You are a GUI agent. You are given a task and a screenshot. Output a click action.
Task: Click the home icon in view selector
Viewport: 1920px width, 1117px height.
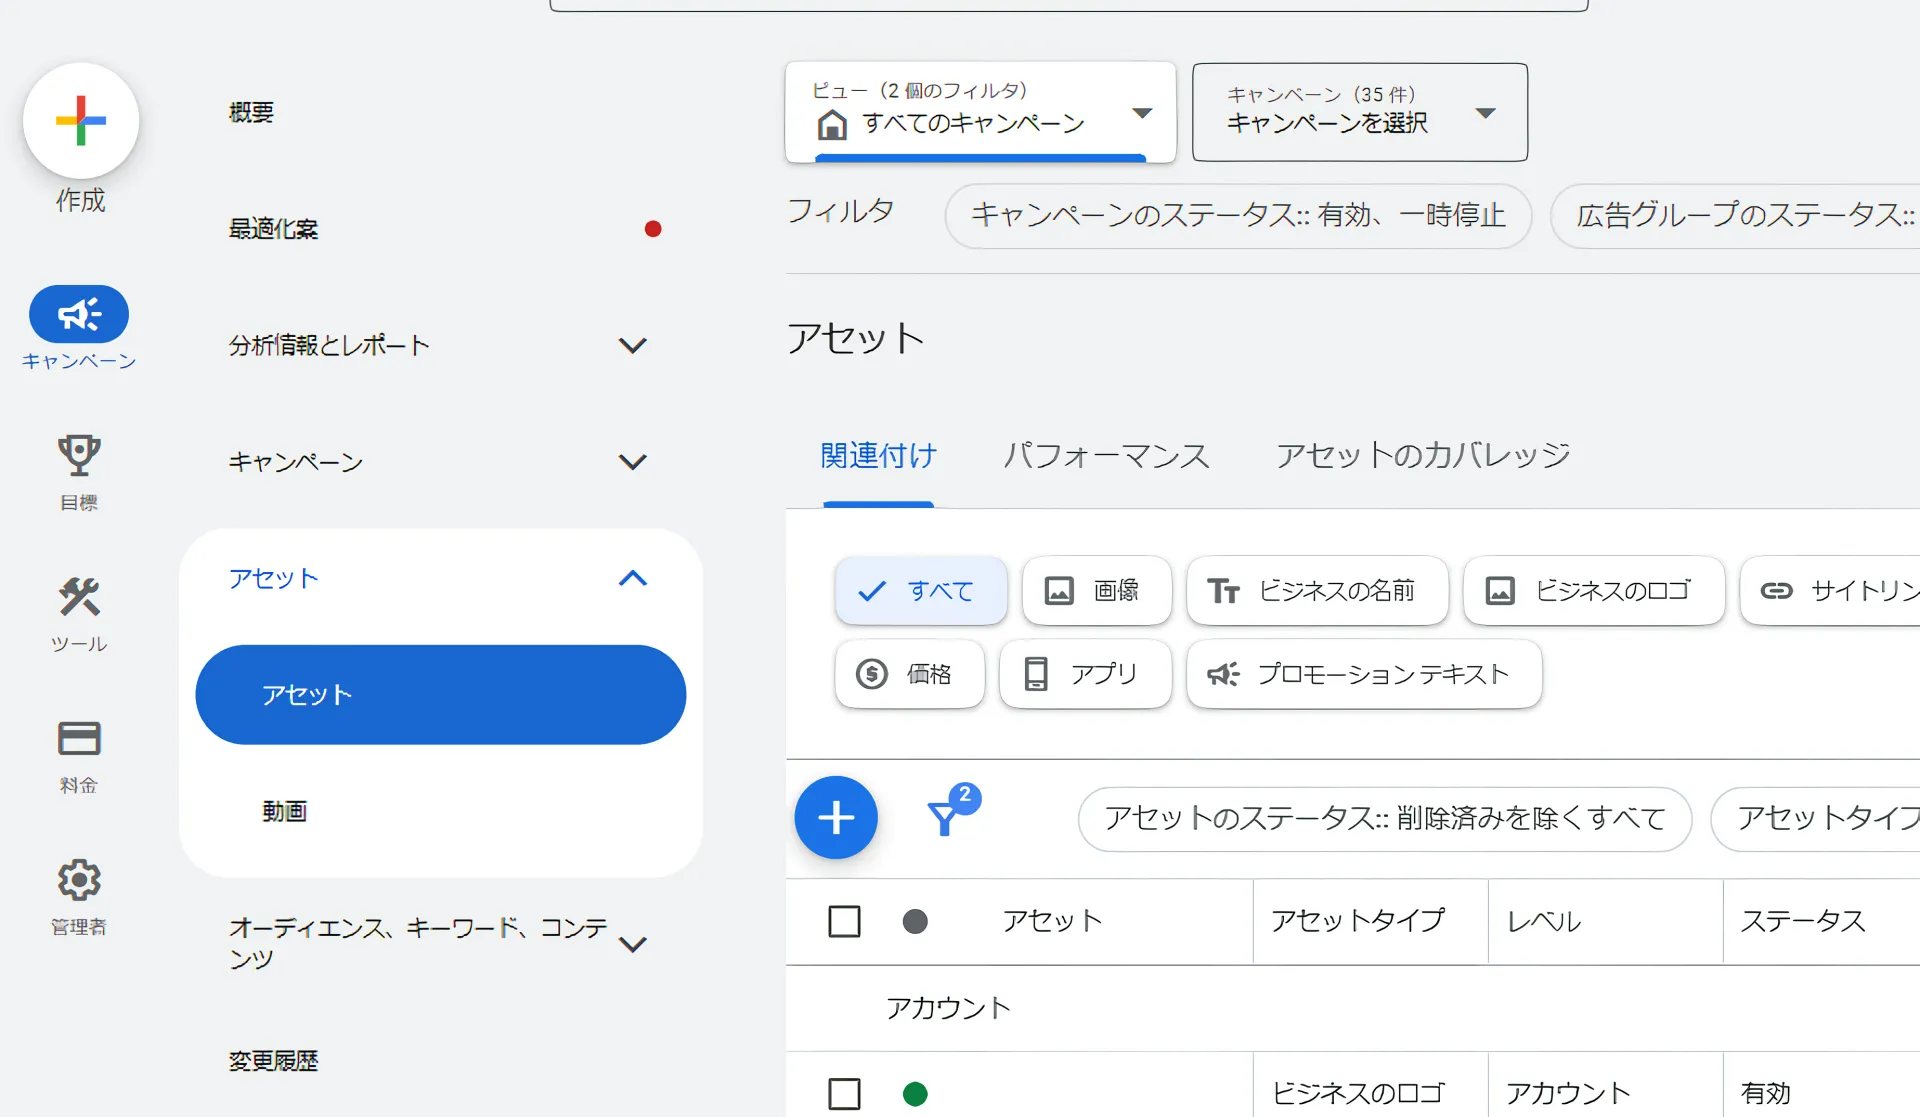click(832, 125)
